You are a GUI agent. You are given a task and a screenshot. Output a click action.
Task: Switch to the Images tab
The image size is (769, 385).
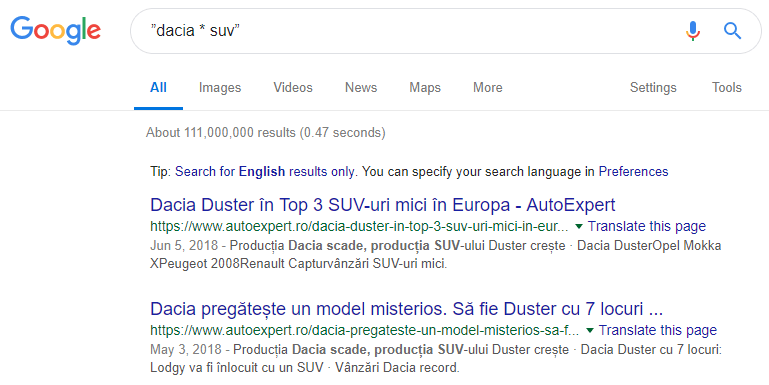220,87
